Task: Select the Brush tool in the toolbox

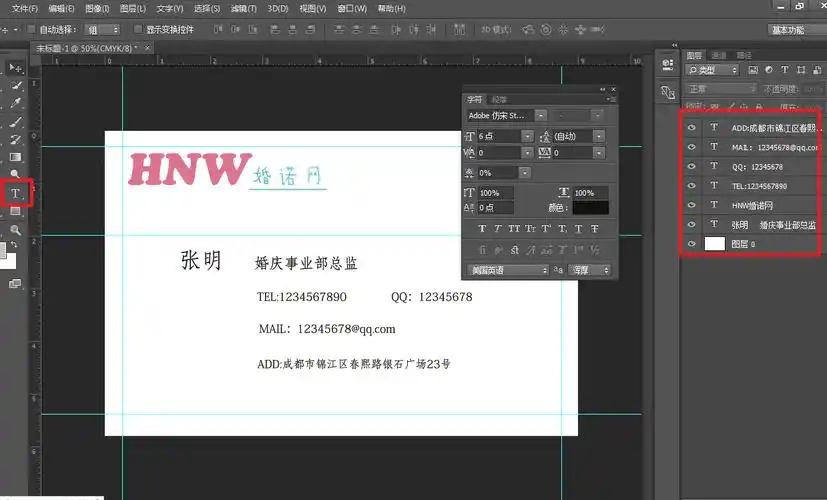Action: pyautogui.click(x=16, y=122)
